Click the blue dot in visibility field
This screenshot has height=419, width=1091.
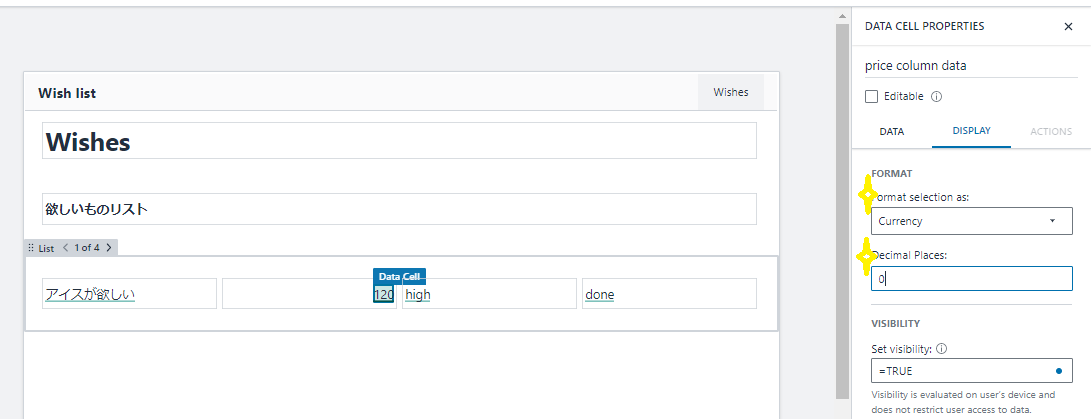click(x=1058, y=371)
